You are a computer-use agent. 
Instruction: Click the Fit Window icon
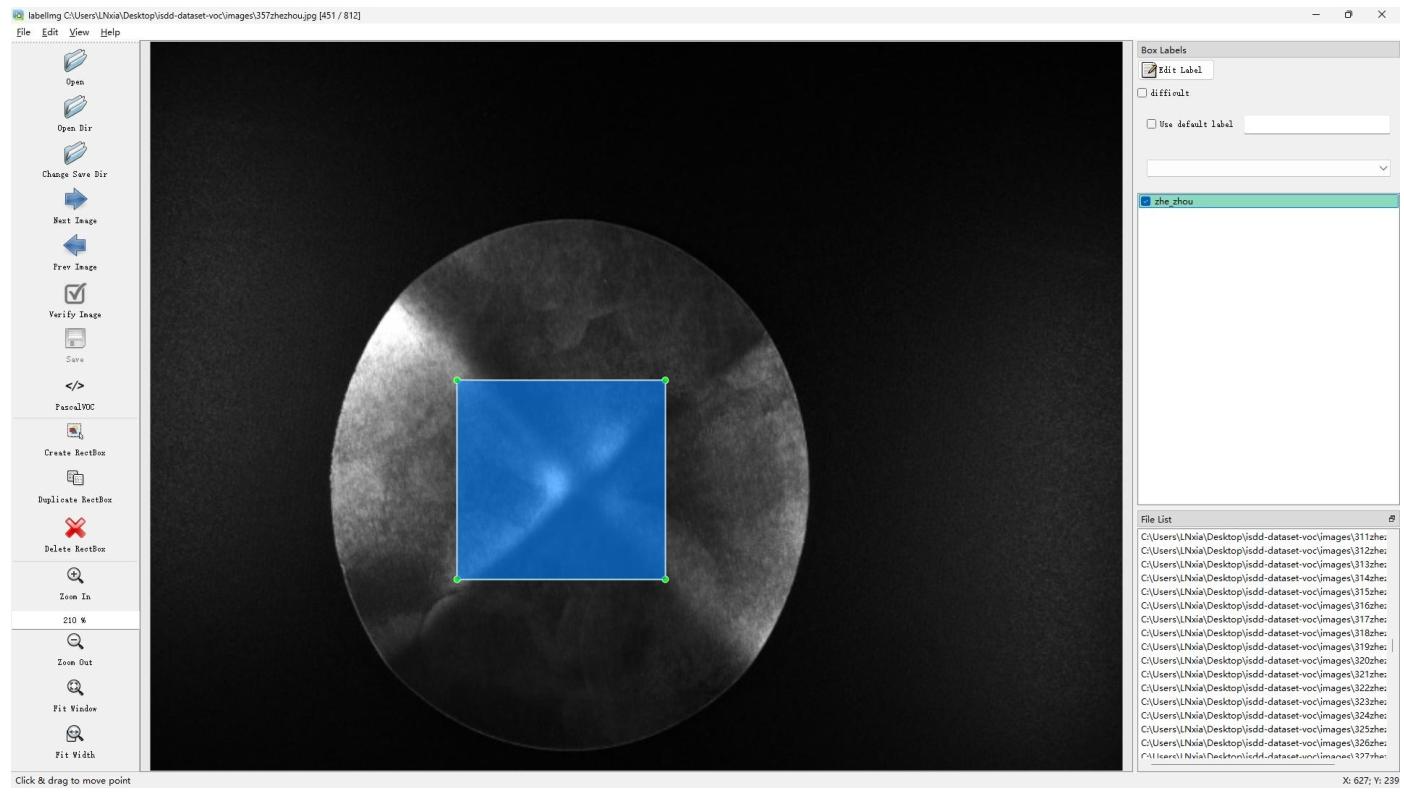pyautogui.click(x=75, y=688)
